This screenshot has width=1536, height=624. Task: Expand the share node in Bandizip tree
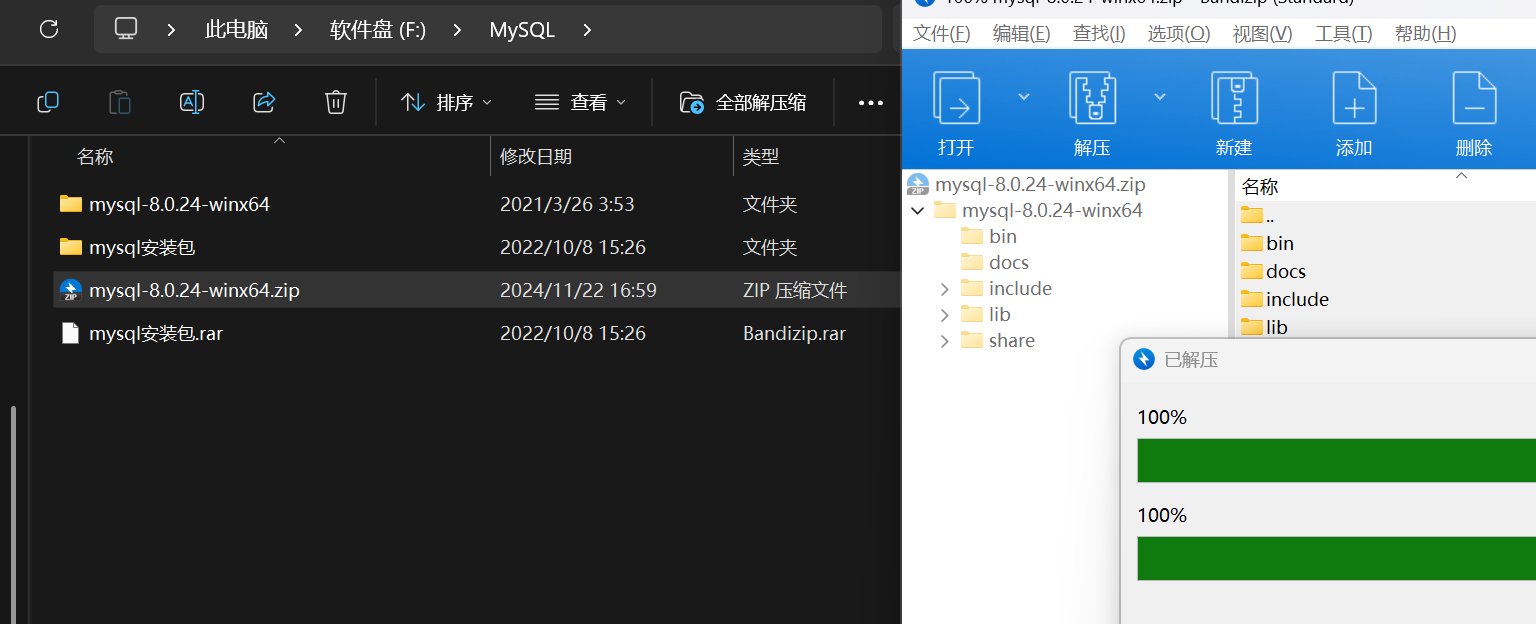click(x=944, y=341)
